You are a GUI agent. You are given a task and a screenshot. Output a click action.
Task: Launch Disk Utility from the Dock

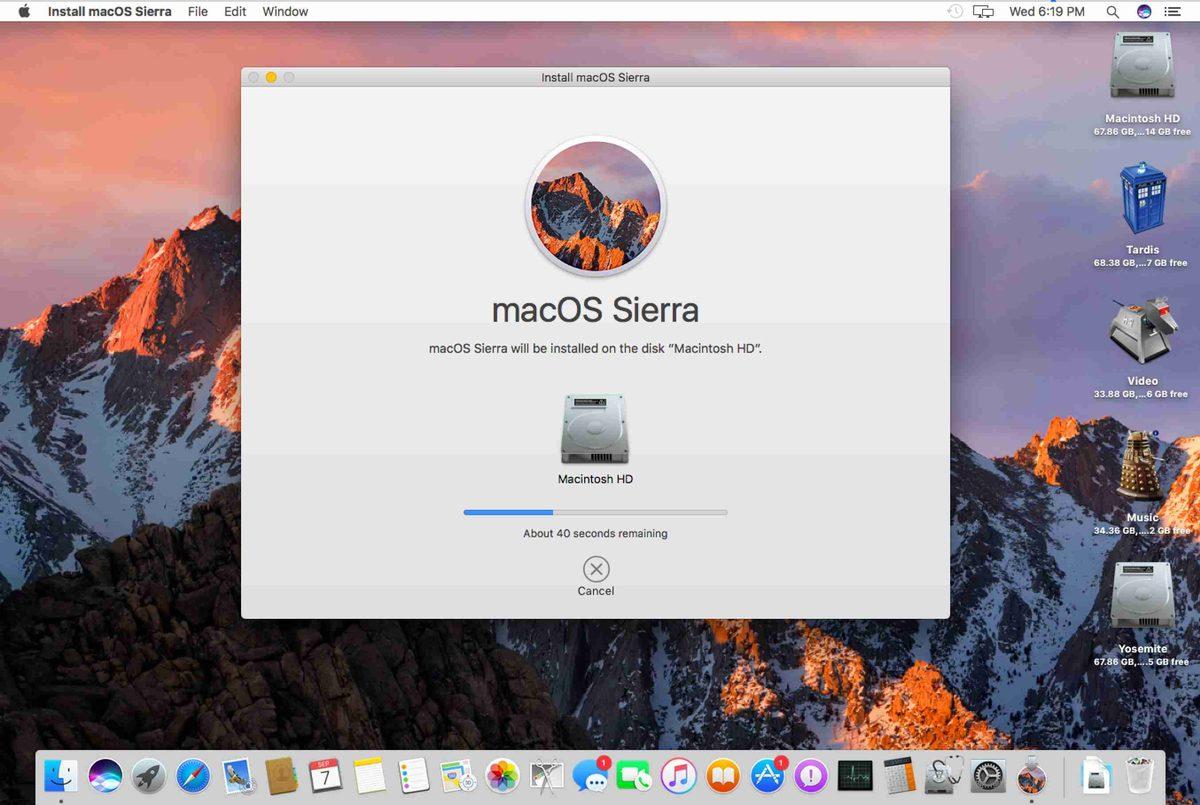942,775
